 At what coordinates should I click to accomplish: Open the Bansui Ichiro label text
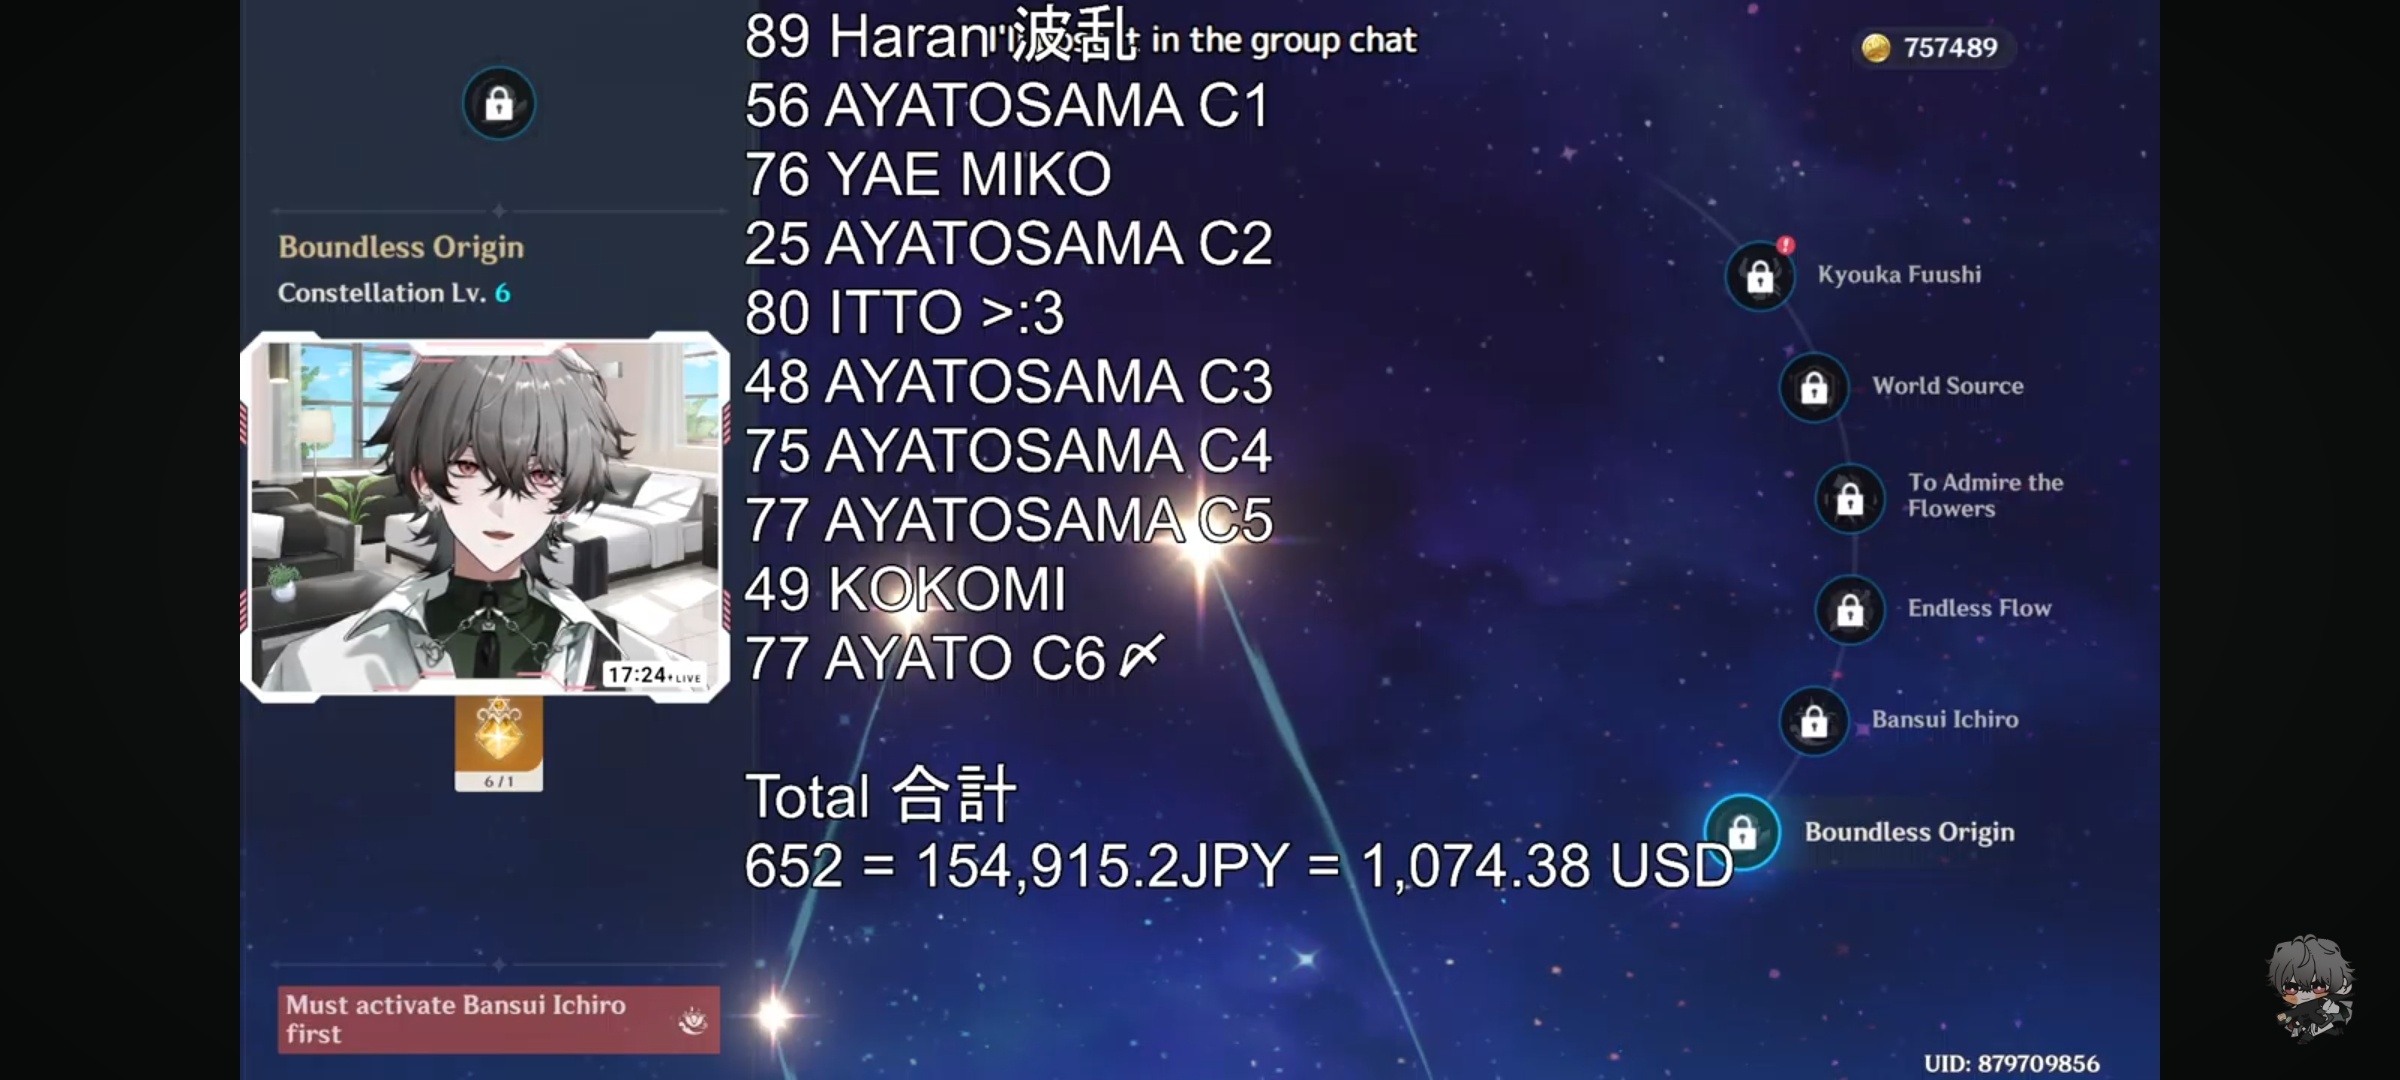[1945, 719]
